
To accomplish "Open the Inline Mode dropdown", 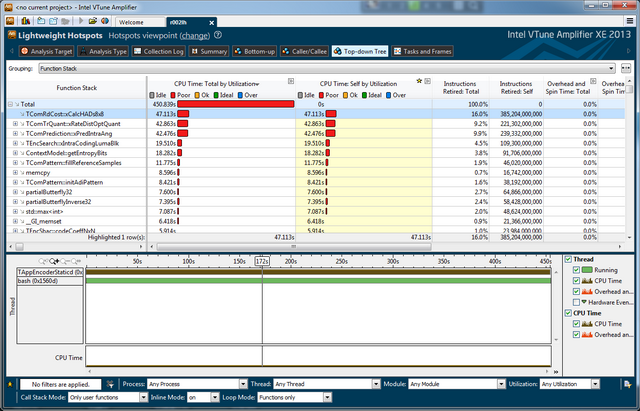I will [203, 397].
